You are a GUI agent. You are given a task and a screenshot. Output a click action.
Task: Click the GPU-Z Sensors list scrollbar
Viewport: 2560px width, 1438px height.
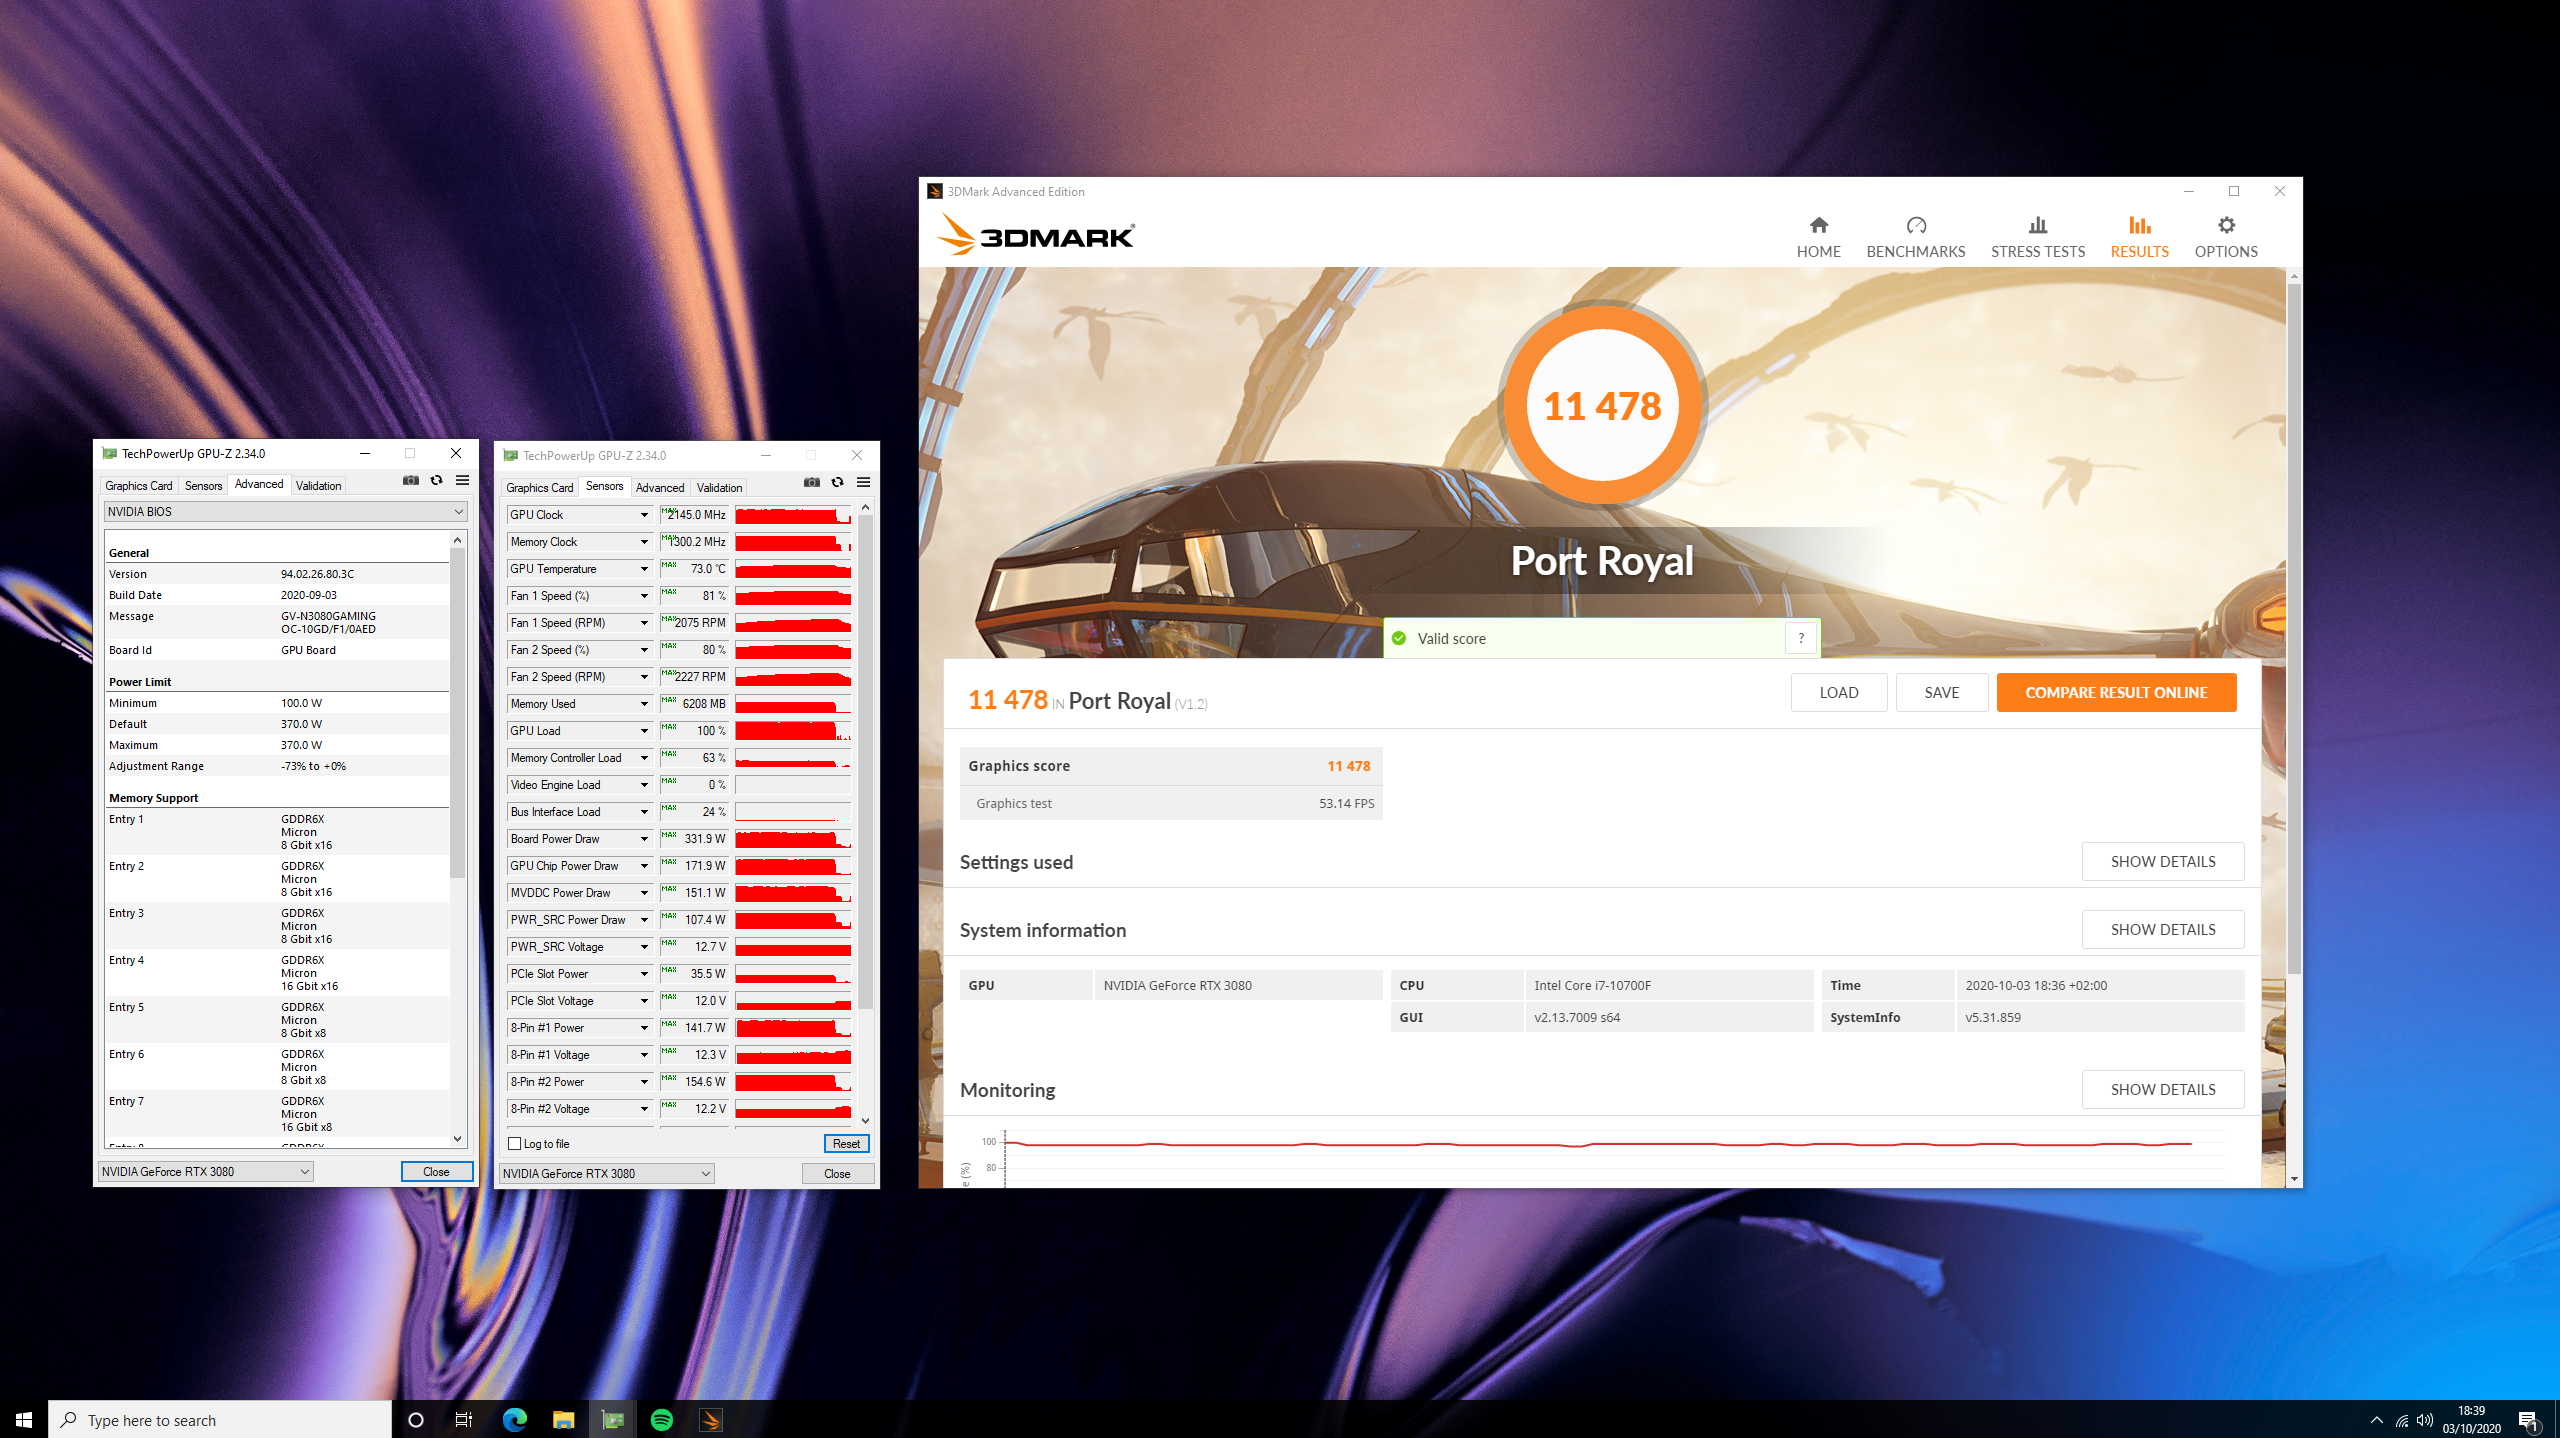coord(865,762)
